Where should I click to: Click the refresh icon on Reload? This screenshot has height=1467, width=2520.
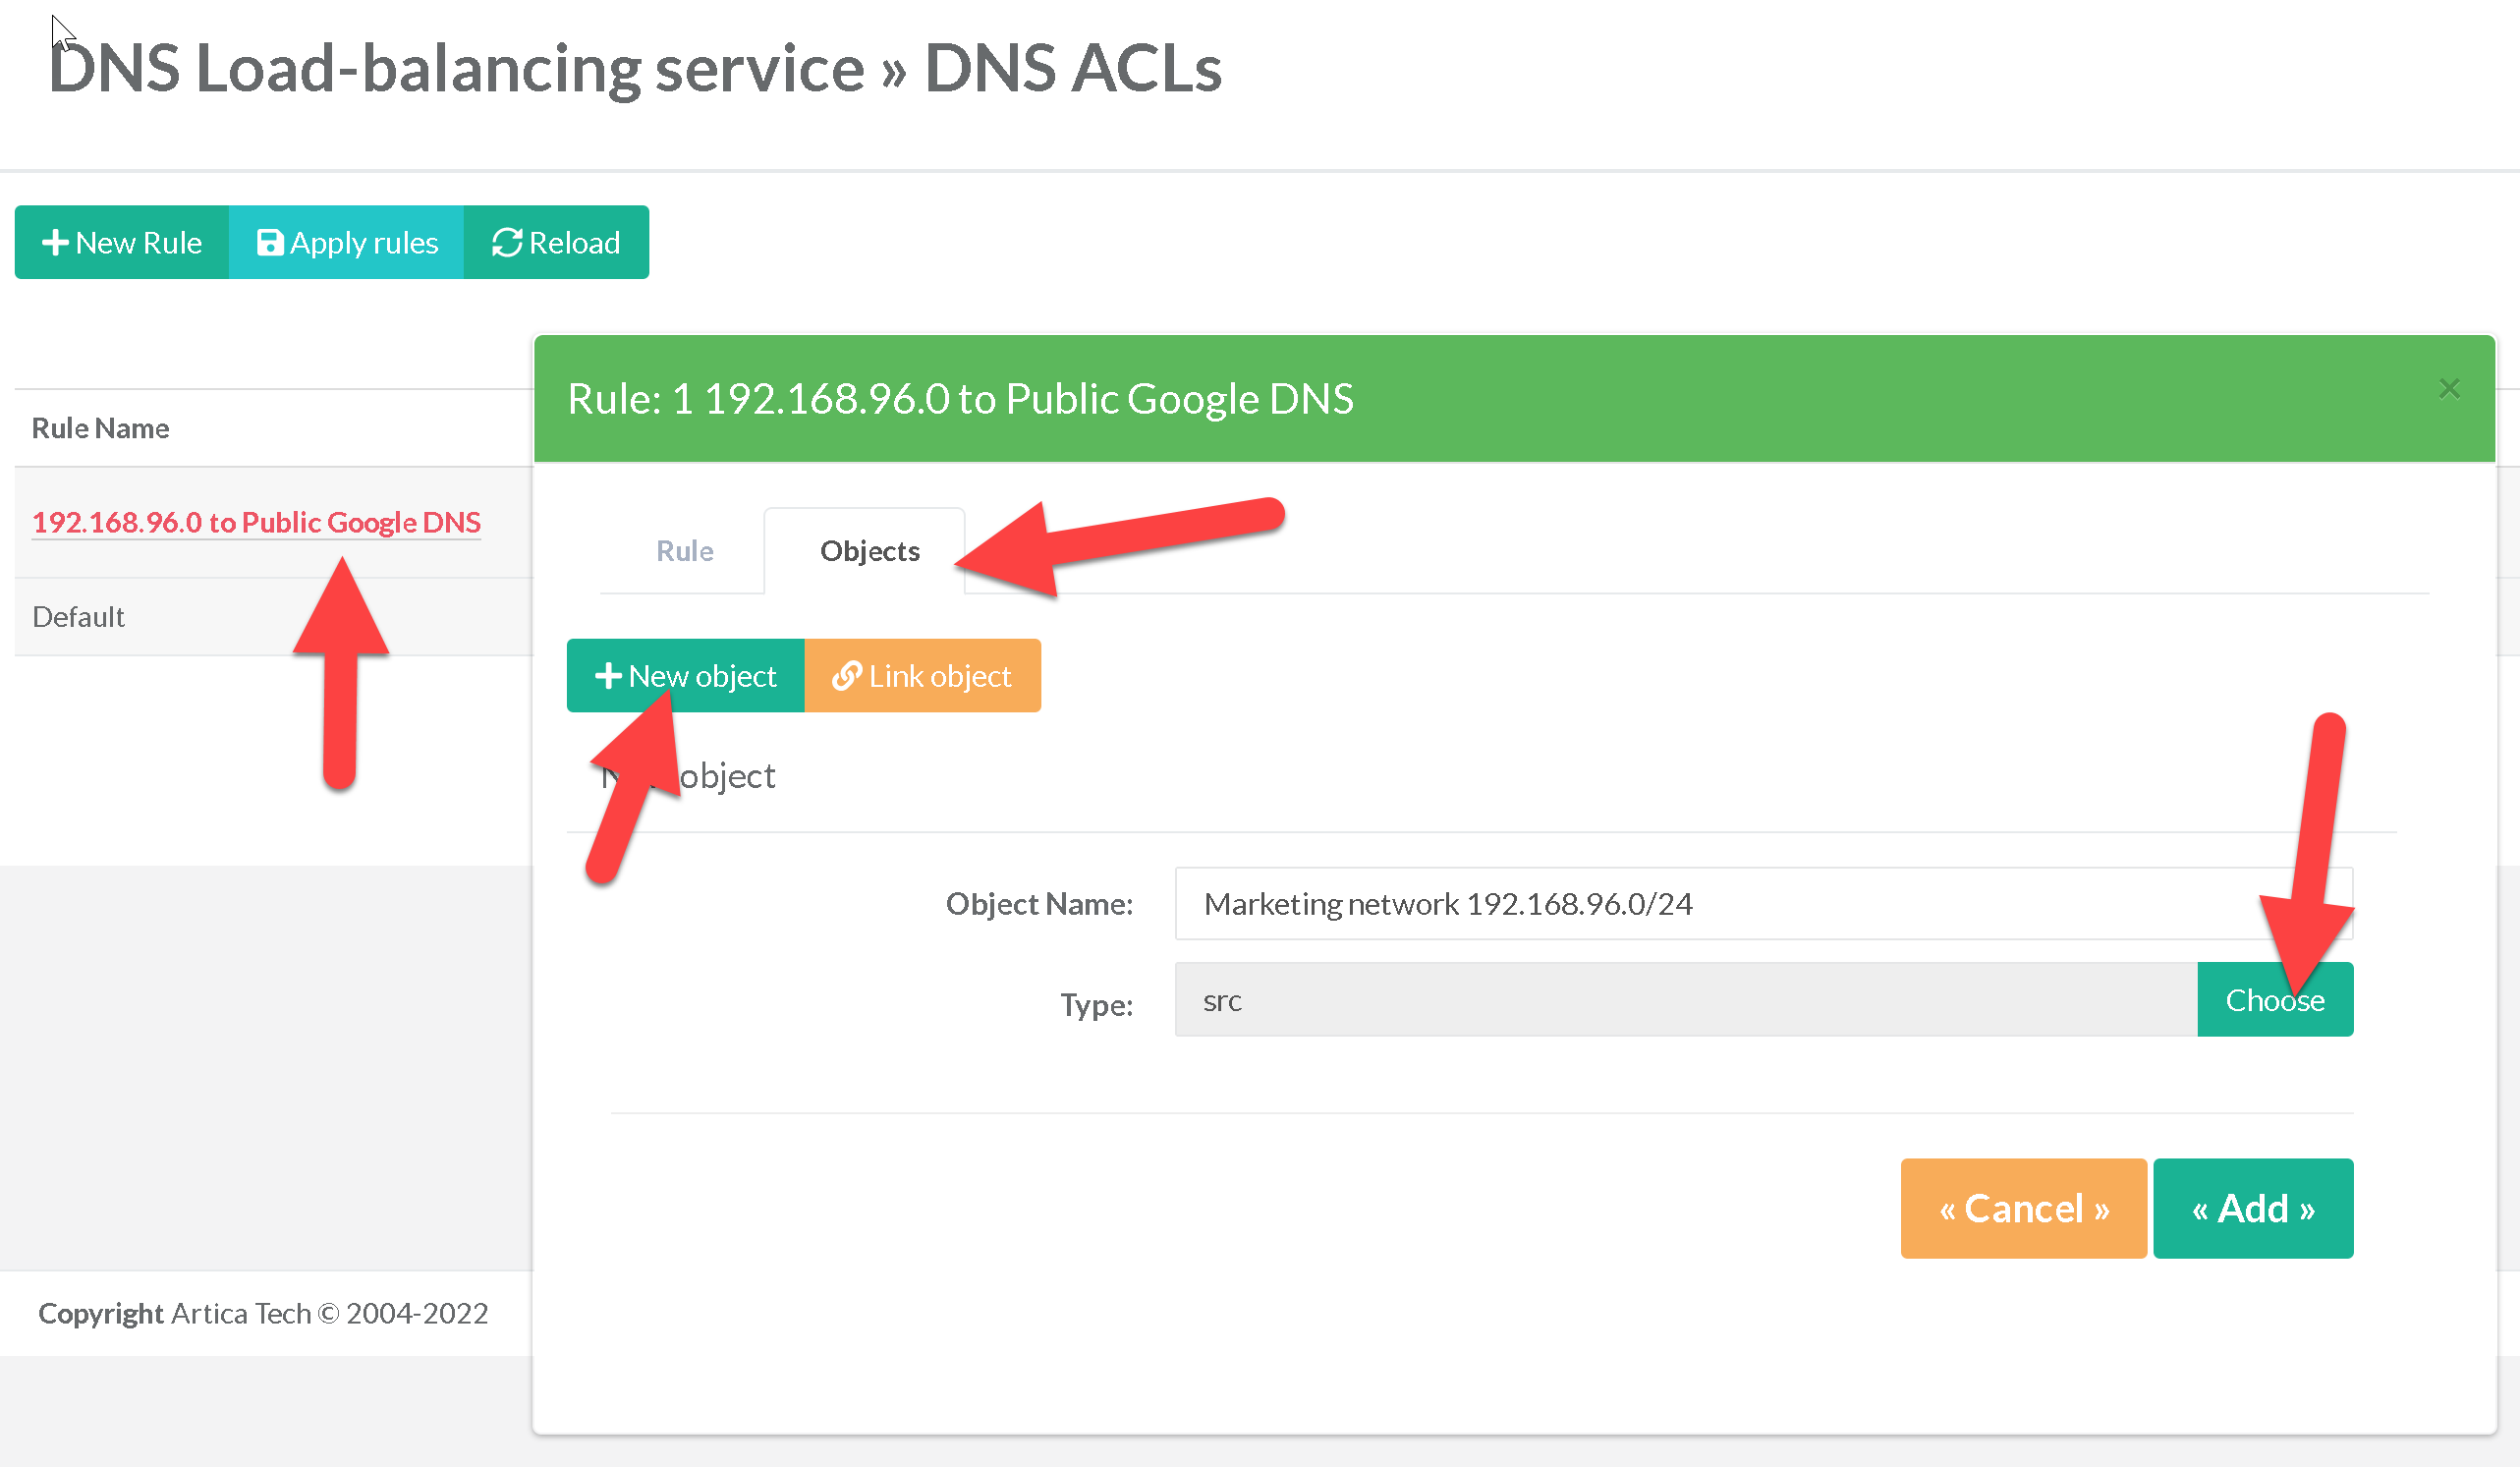(507, 243)
